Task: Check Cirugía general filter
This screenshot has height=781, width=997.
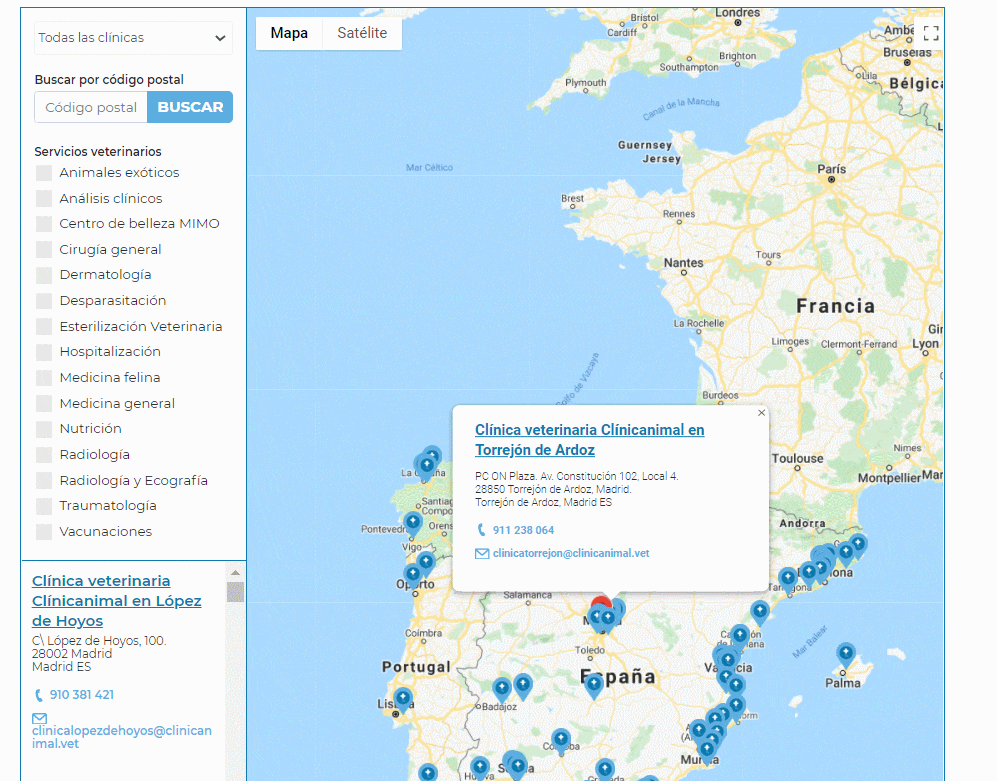Action: 44,249
